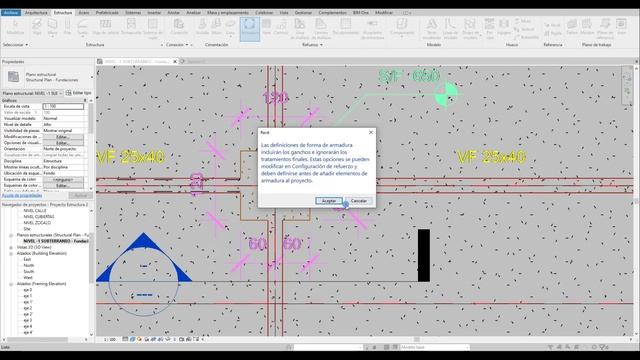The image size is (640, 360).
Task: Switch to the Insertar ribbon tab
Action: tap(154, 13)
